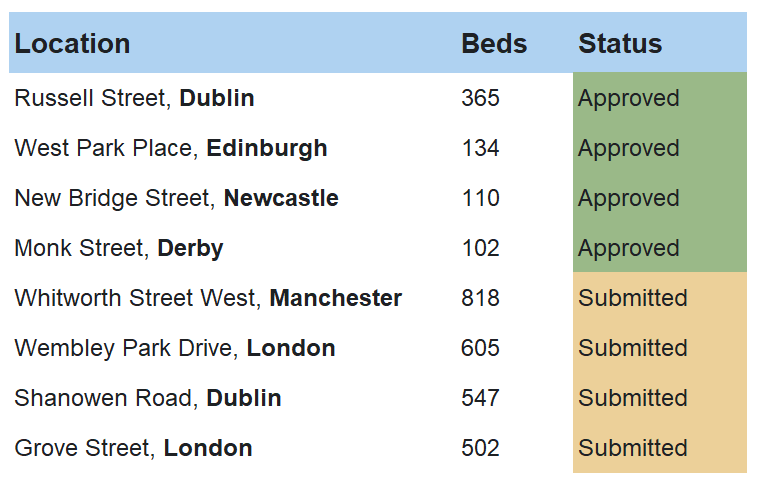The image size is (759, 486).
Task: Select the 134 beds cell
Action: (x=480, y=148)
